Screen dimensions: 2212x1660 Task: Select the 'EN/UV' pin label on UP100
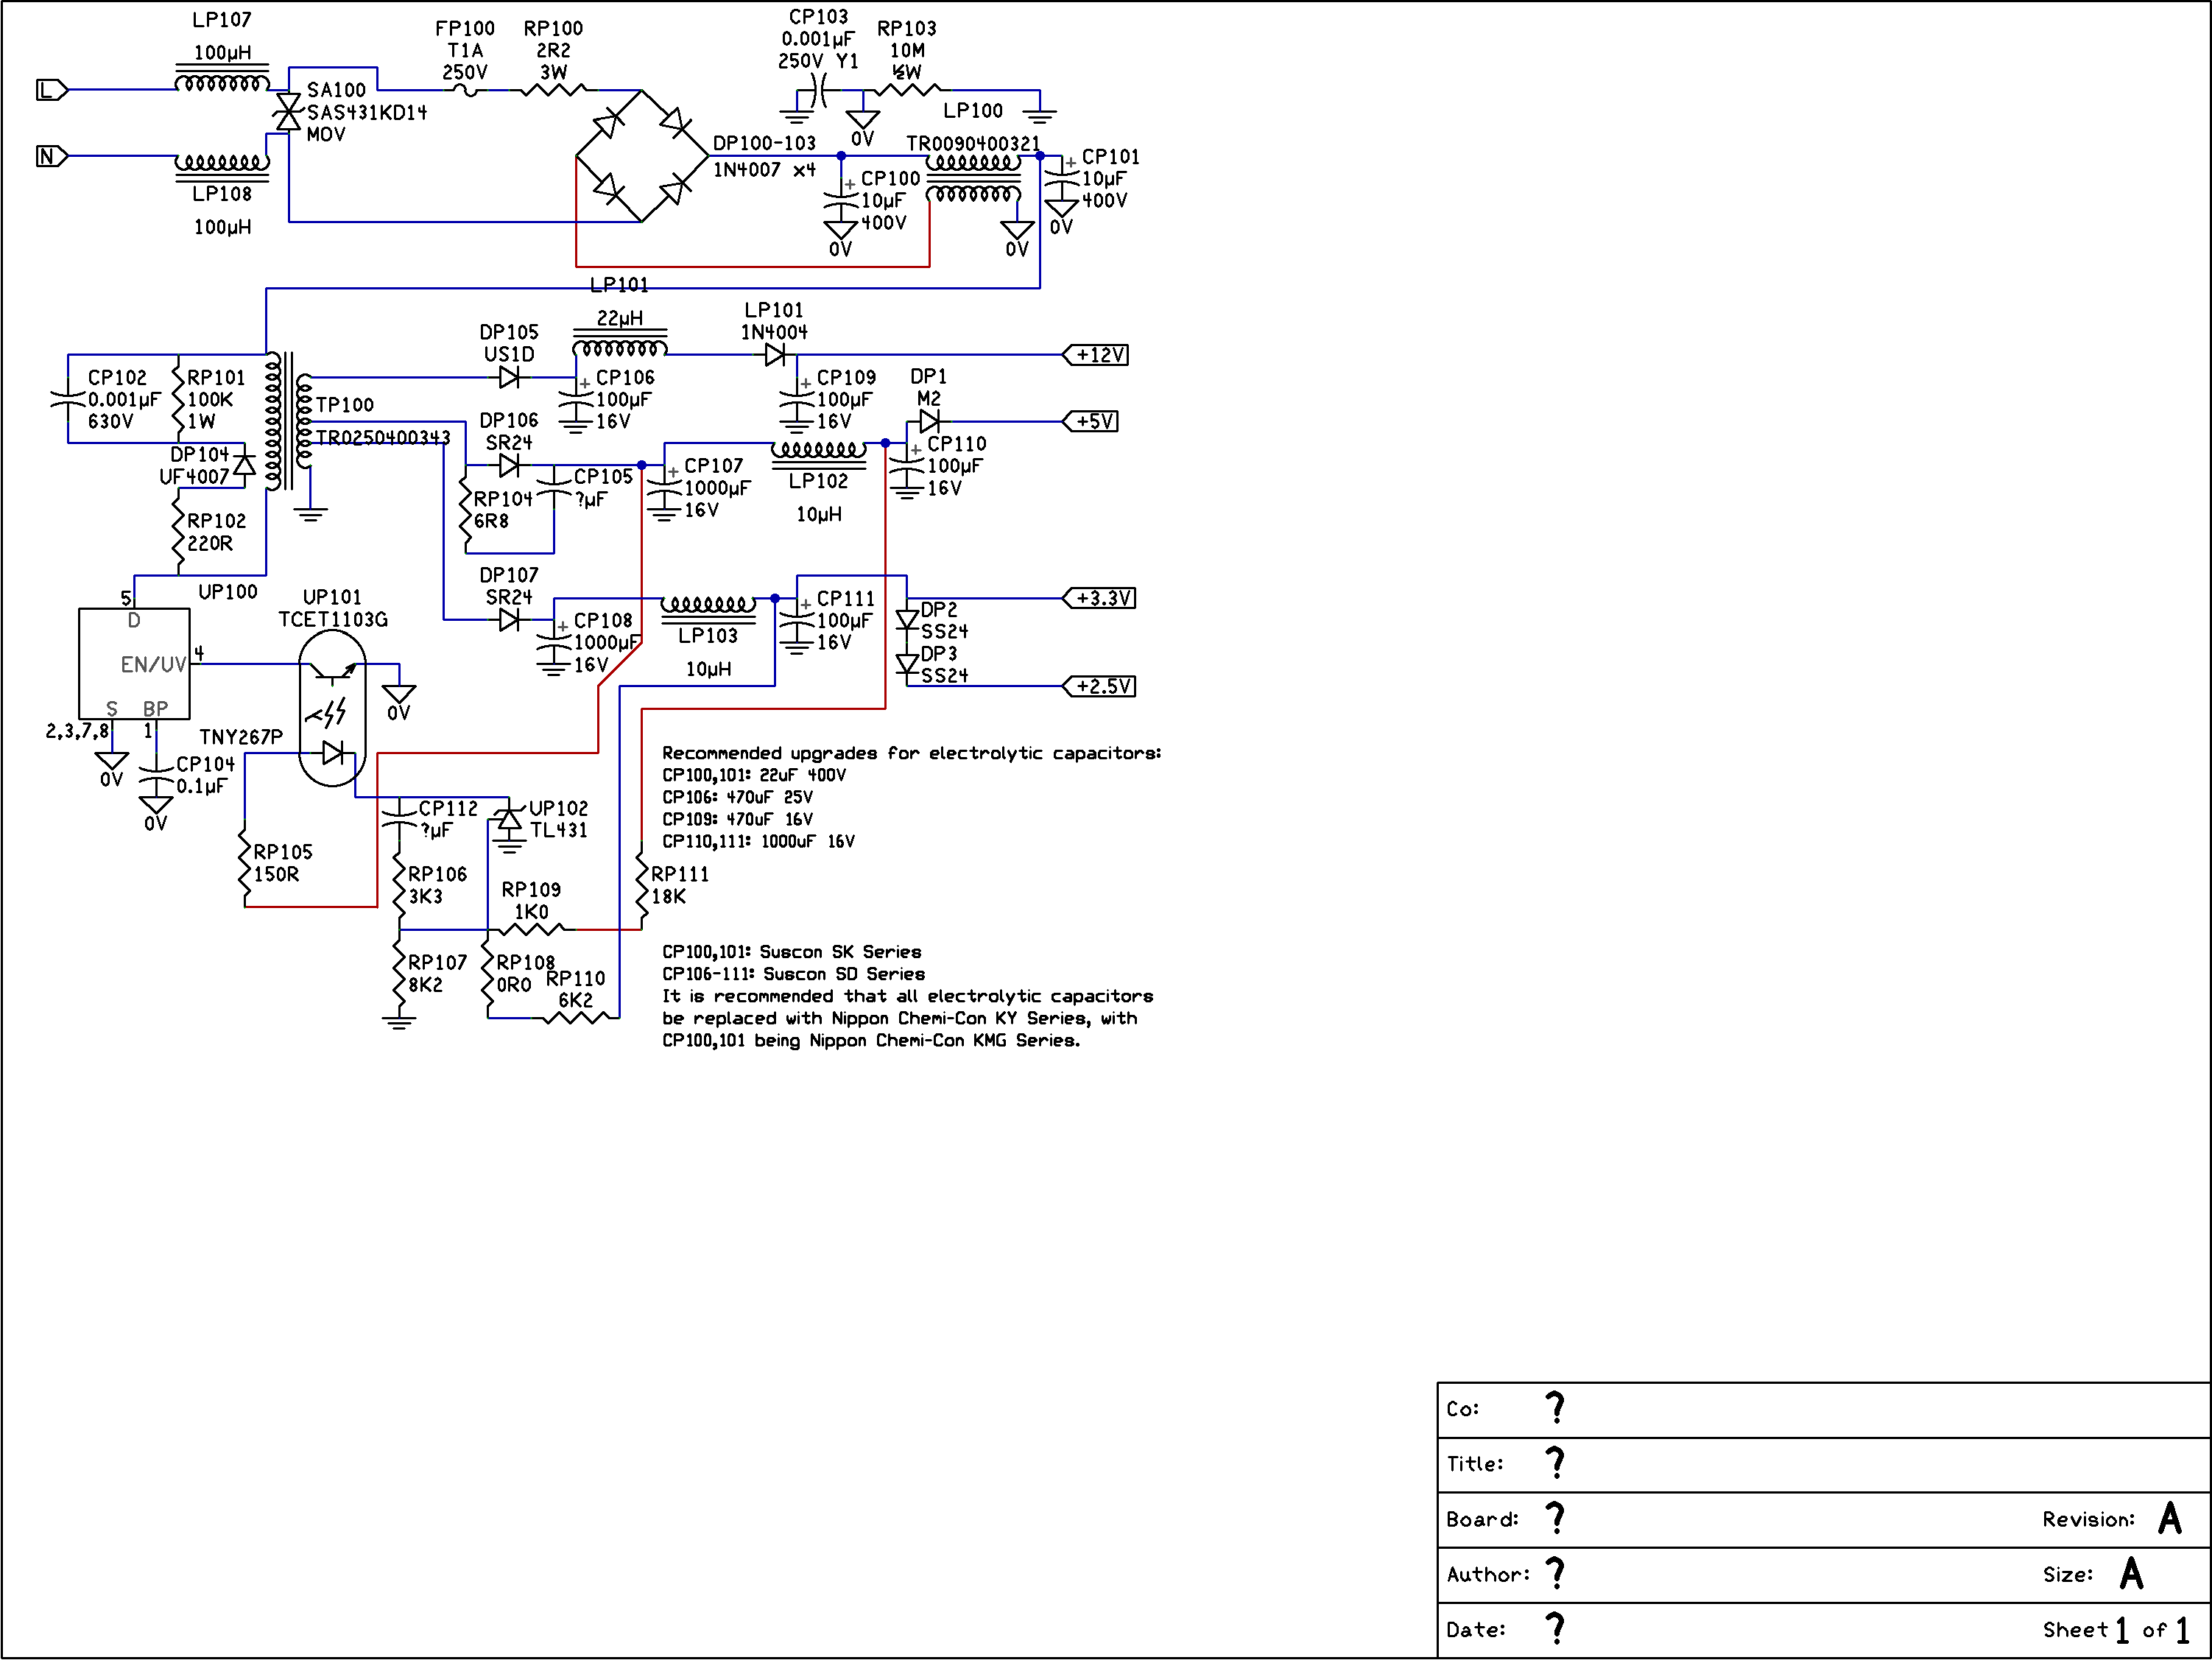153,664
